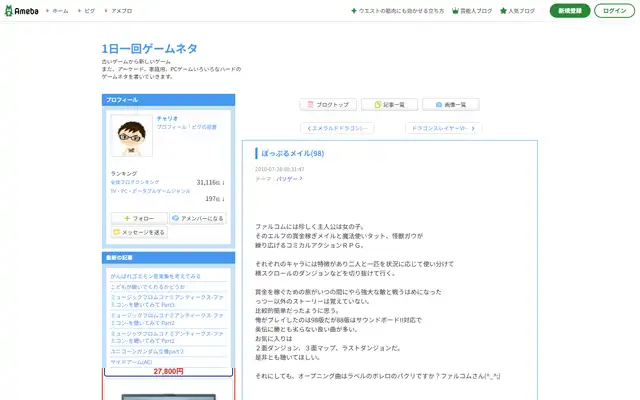The image size is (640, 400).
Task: Open recent article こどもが聴いてくれるかどうか
Action: click(x=148, y=287)
